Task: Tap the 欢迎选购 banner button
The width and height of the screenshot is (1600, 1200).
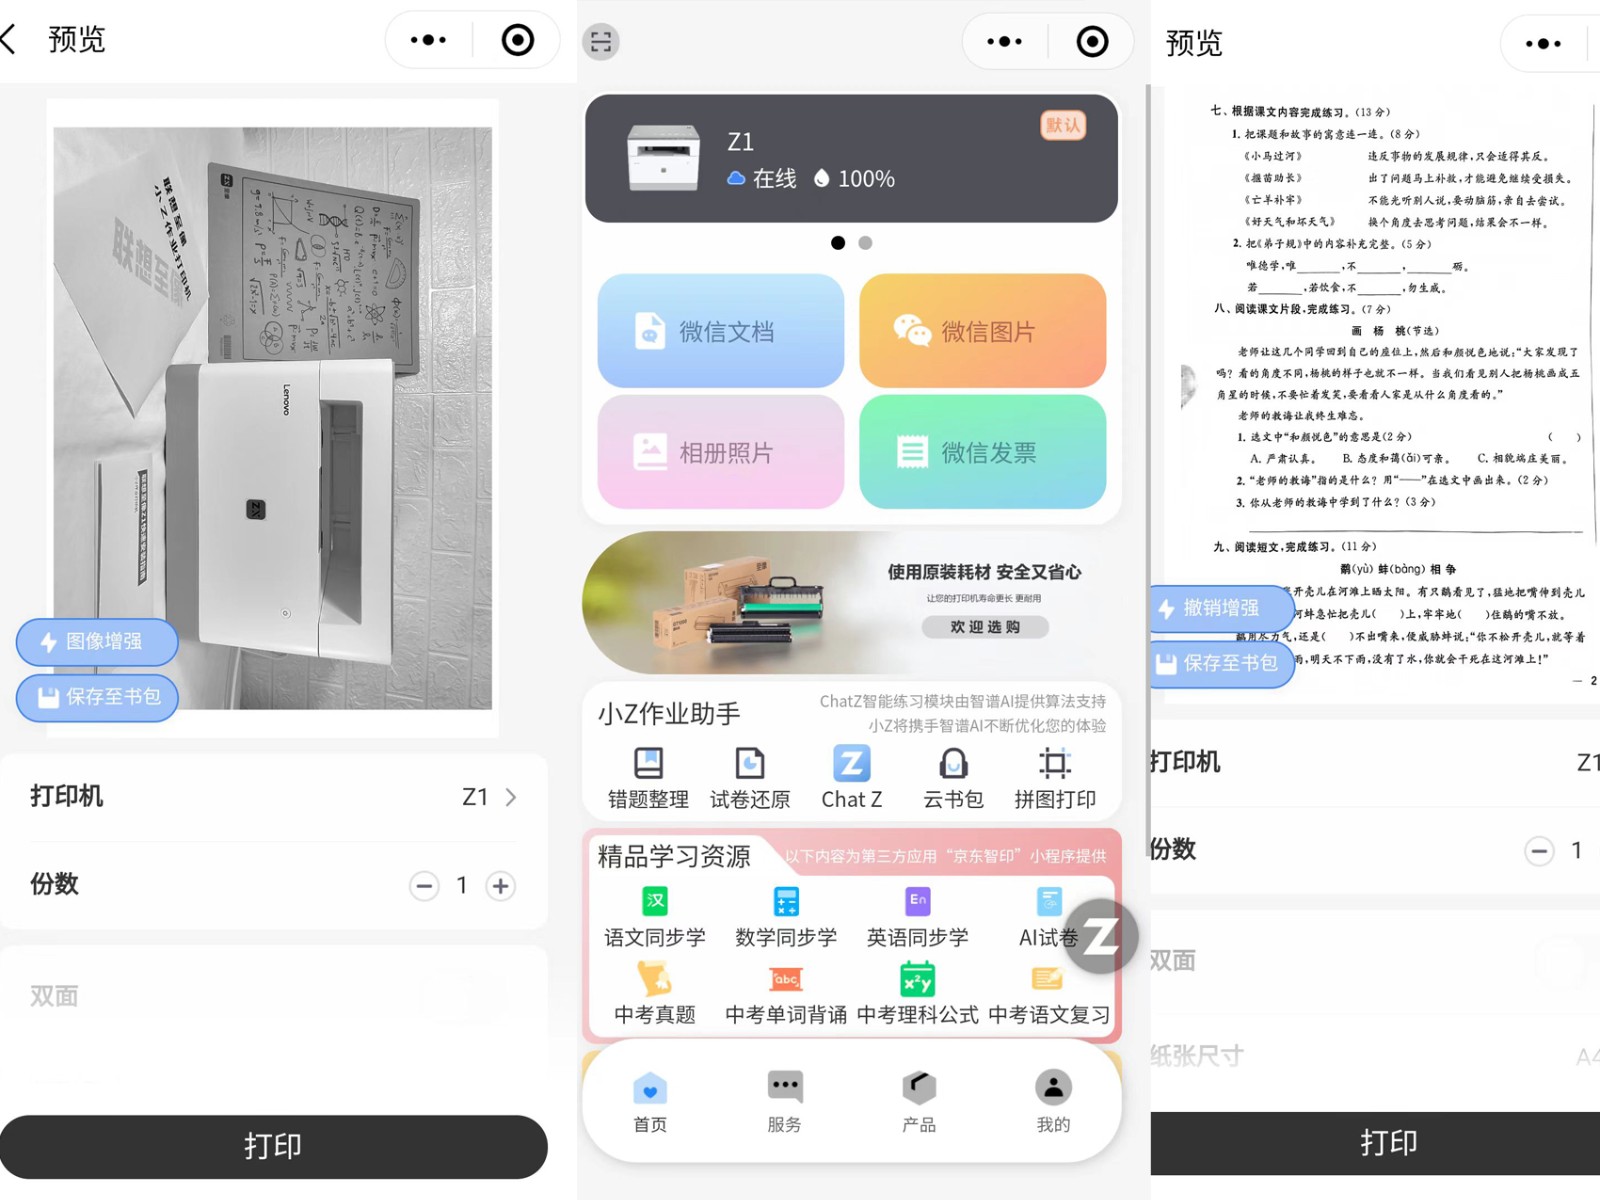Action: pos(985,627)
